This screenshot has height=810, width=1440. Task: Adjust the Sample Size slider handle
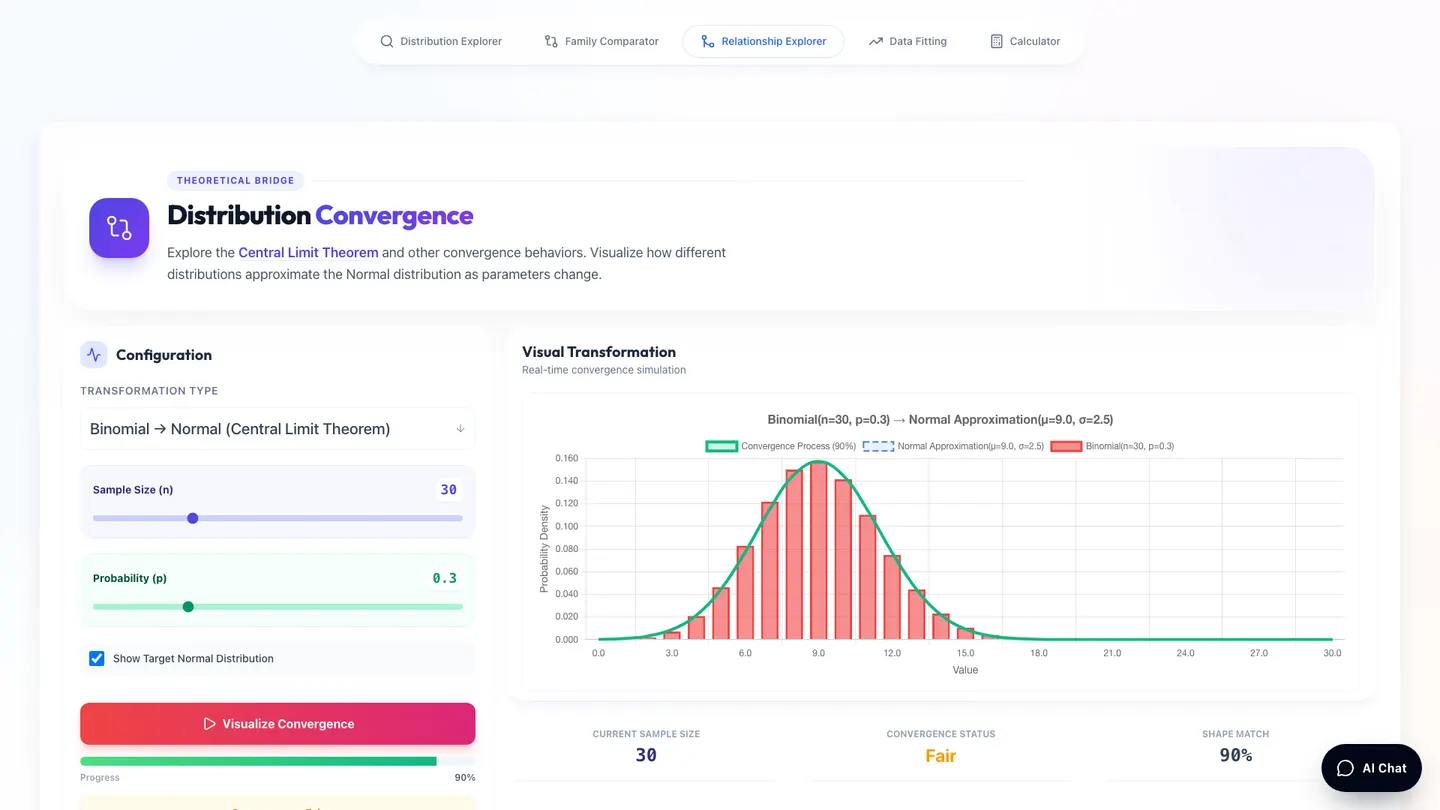[x=193, y=518]
